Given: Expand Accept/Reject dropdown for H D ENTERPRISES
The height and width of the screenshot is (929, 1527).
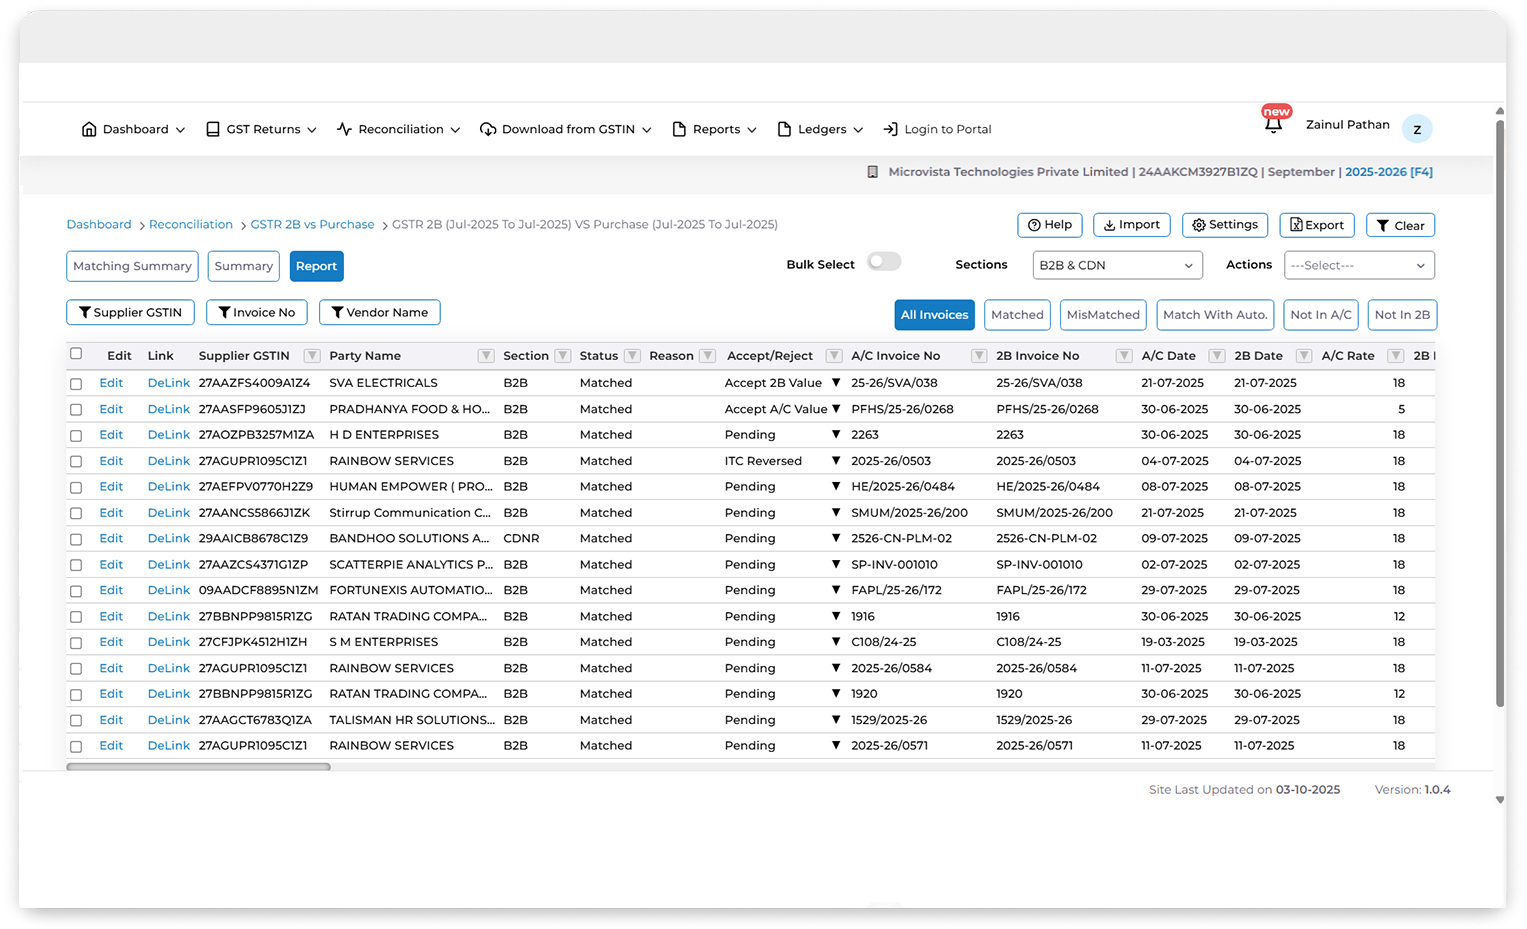Looking at the screenshot, I should (836, 435).
